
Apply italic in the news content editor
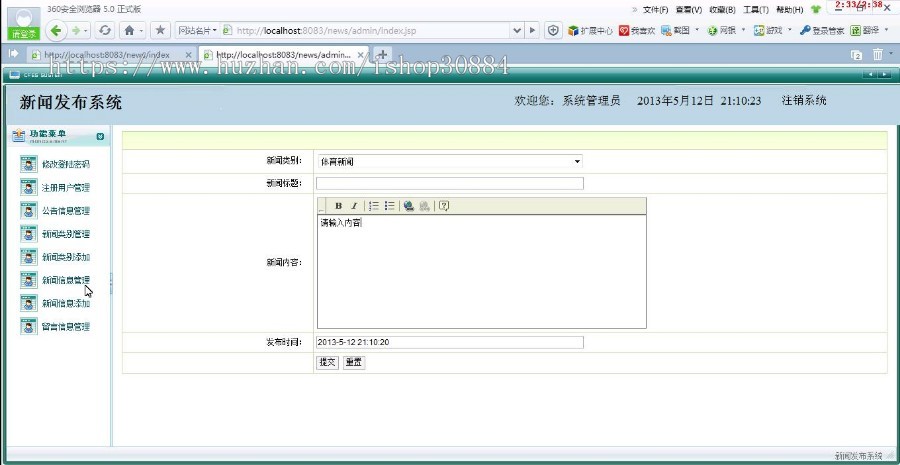pos(354,206)
